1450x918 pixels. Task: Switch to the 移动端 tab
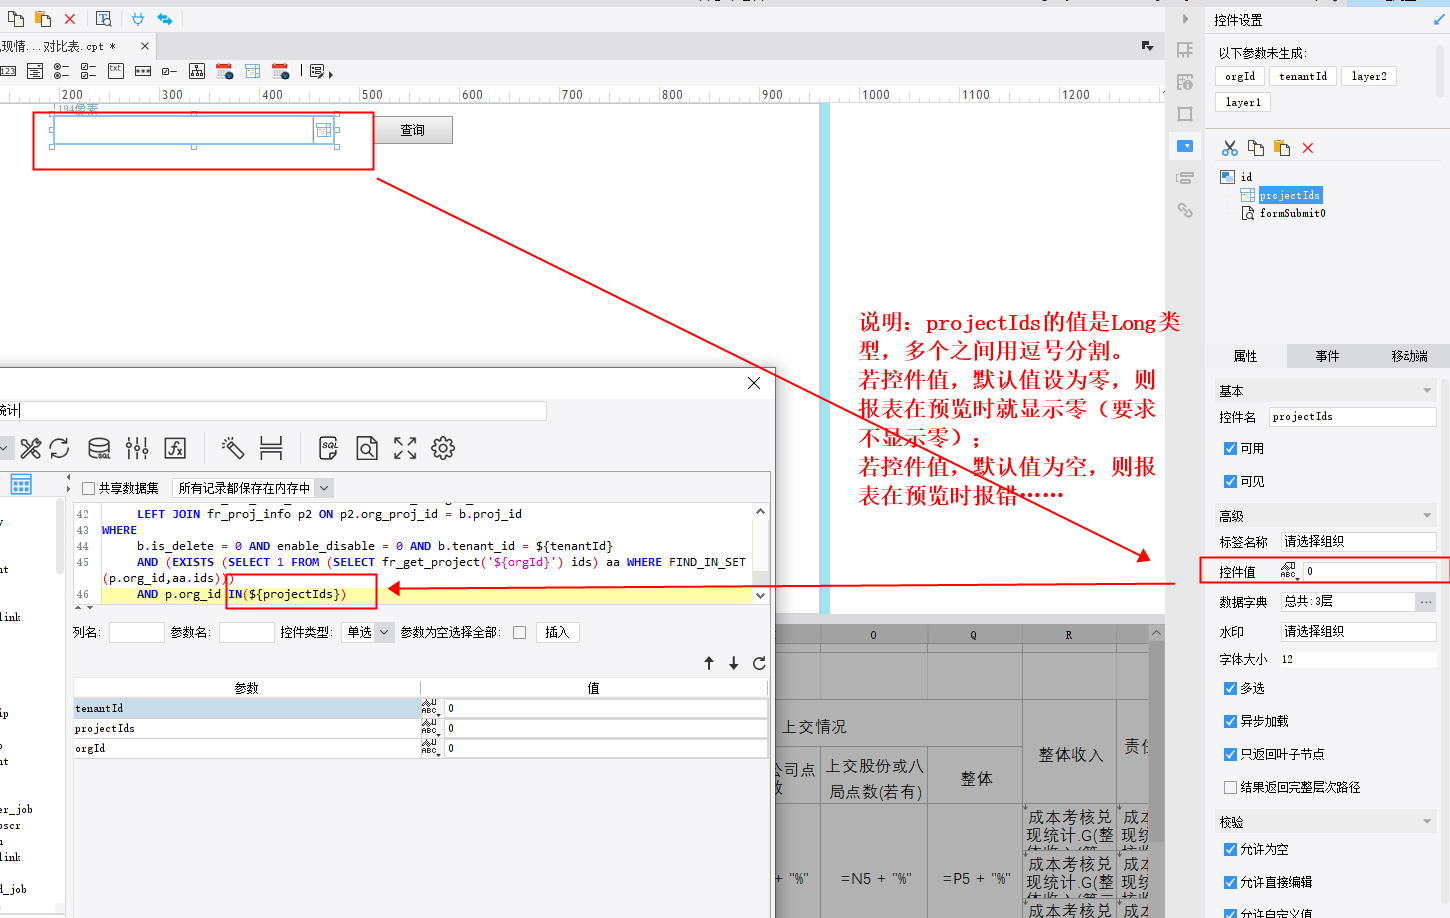click(1409, 356)
